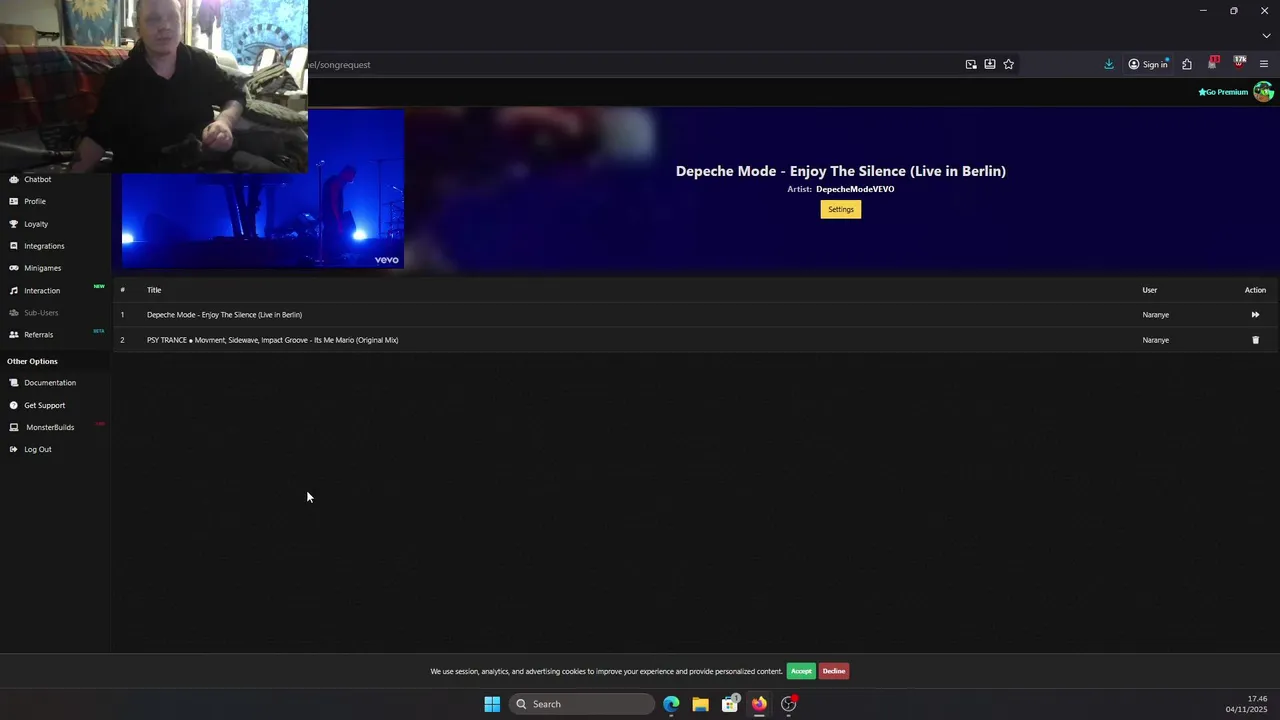Open Referrals in the sidebar
Viewport: 1280px width, 720px height.
(38, 335)
